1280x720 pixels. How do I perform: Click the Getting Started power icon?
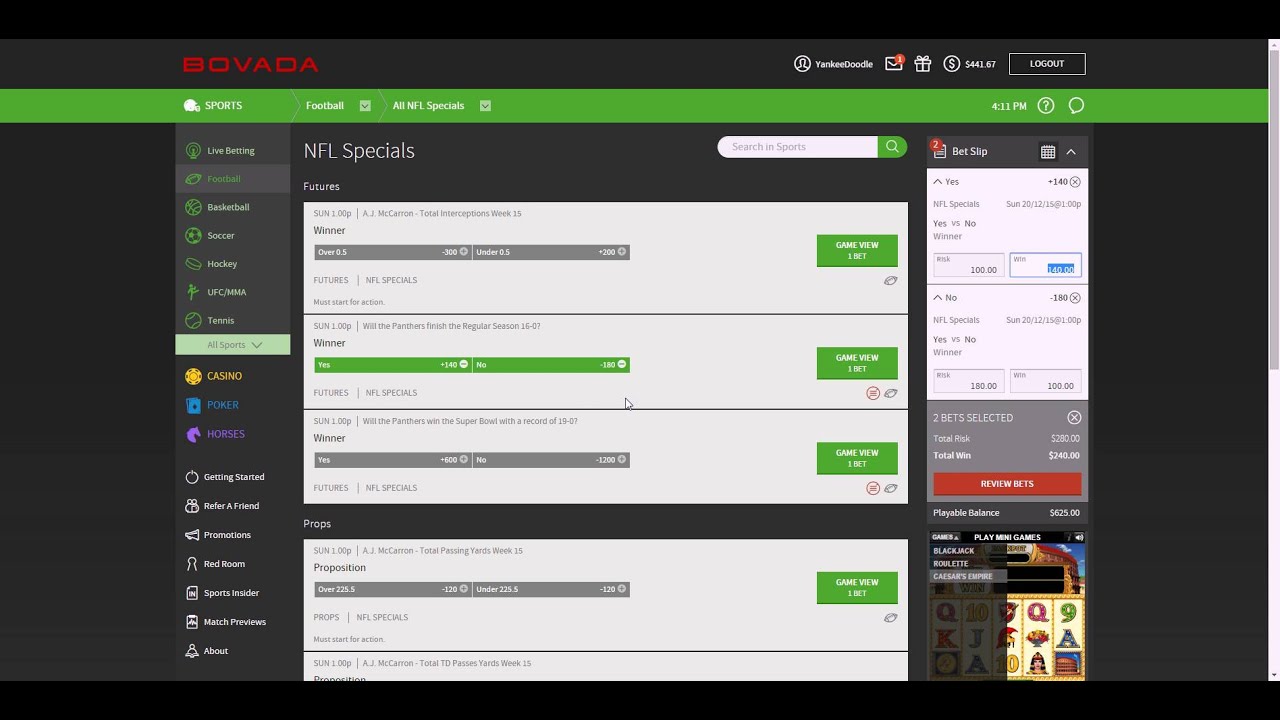point(192,477)
